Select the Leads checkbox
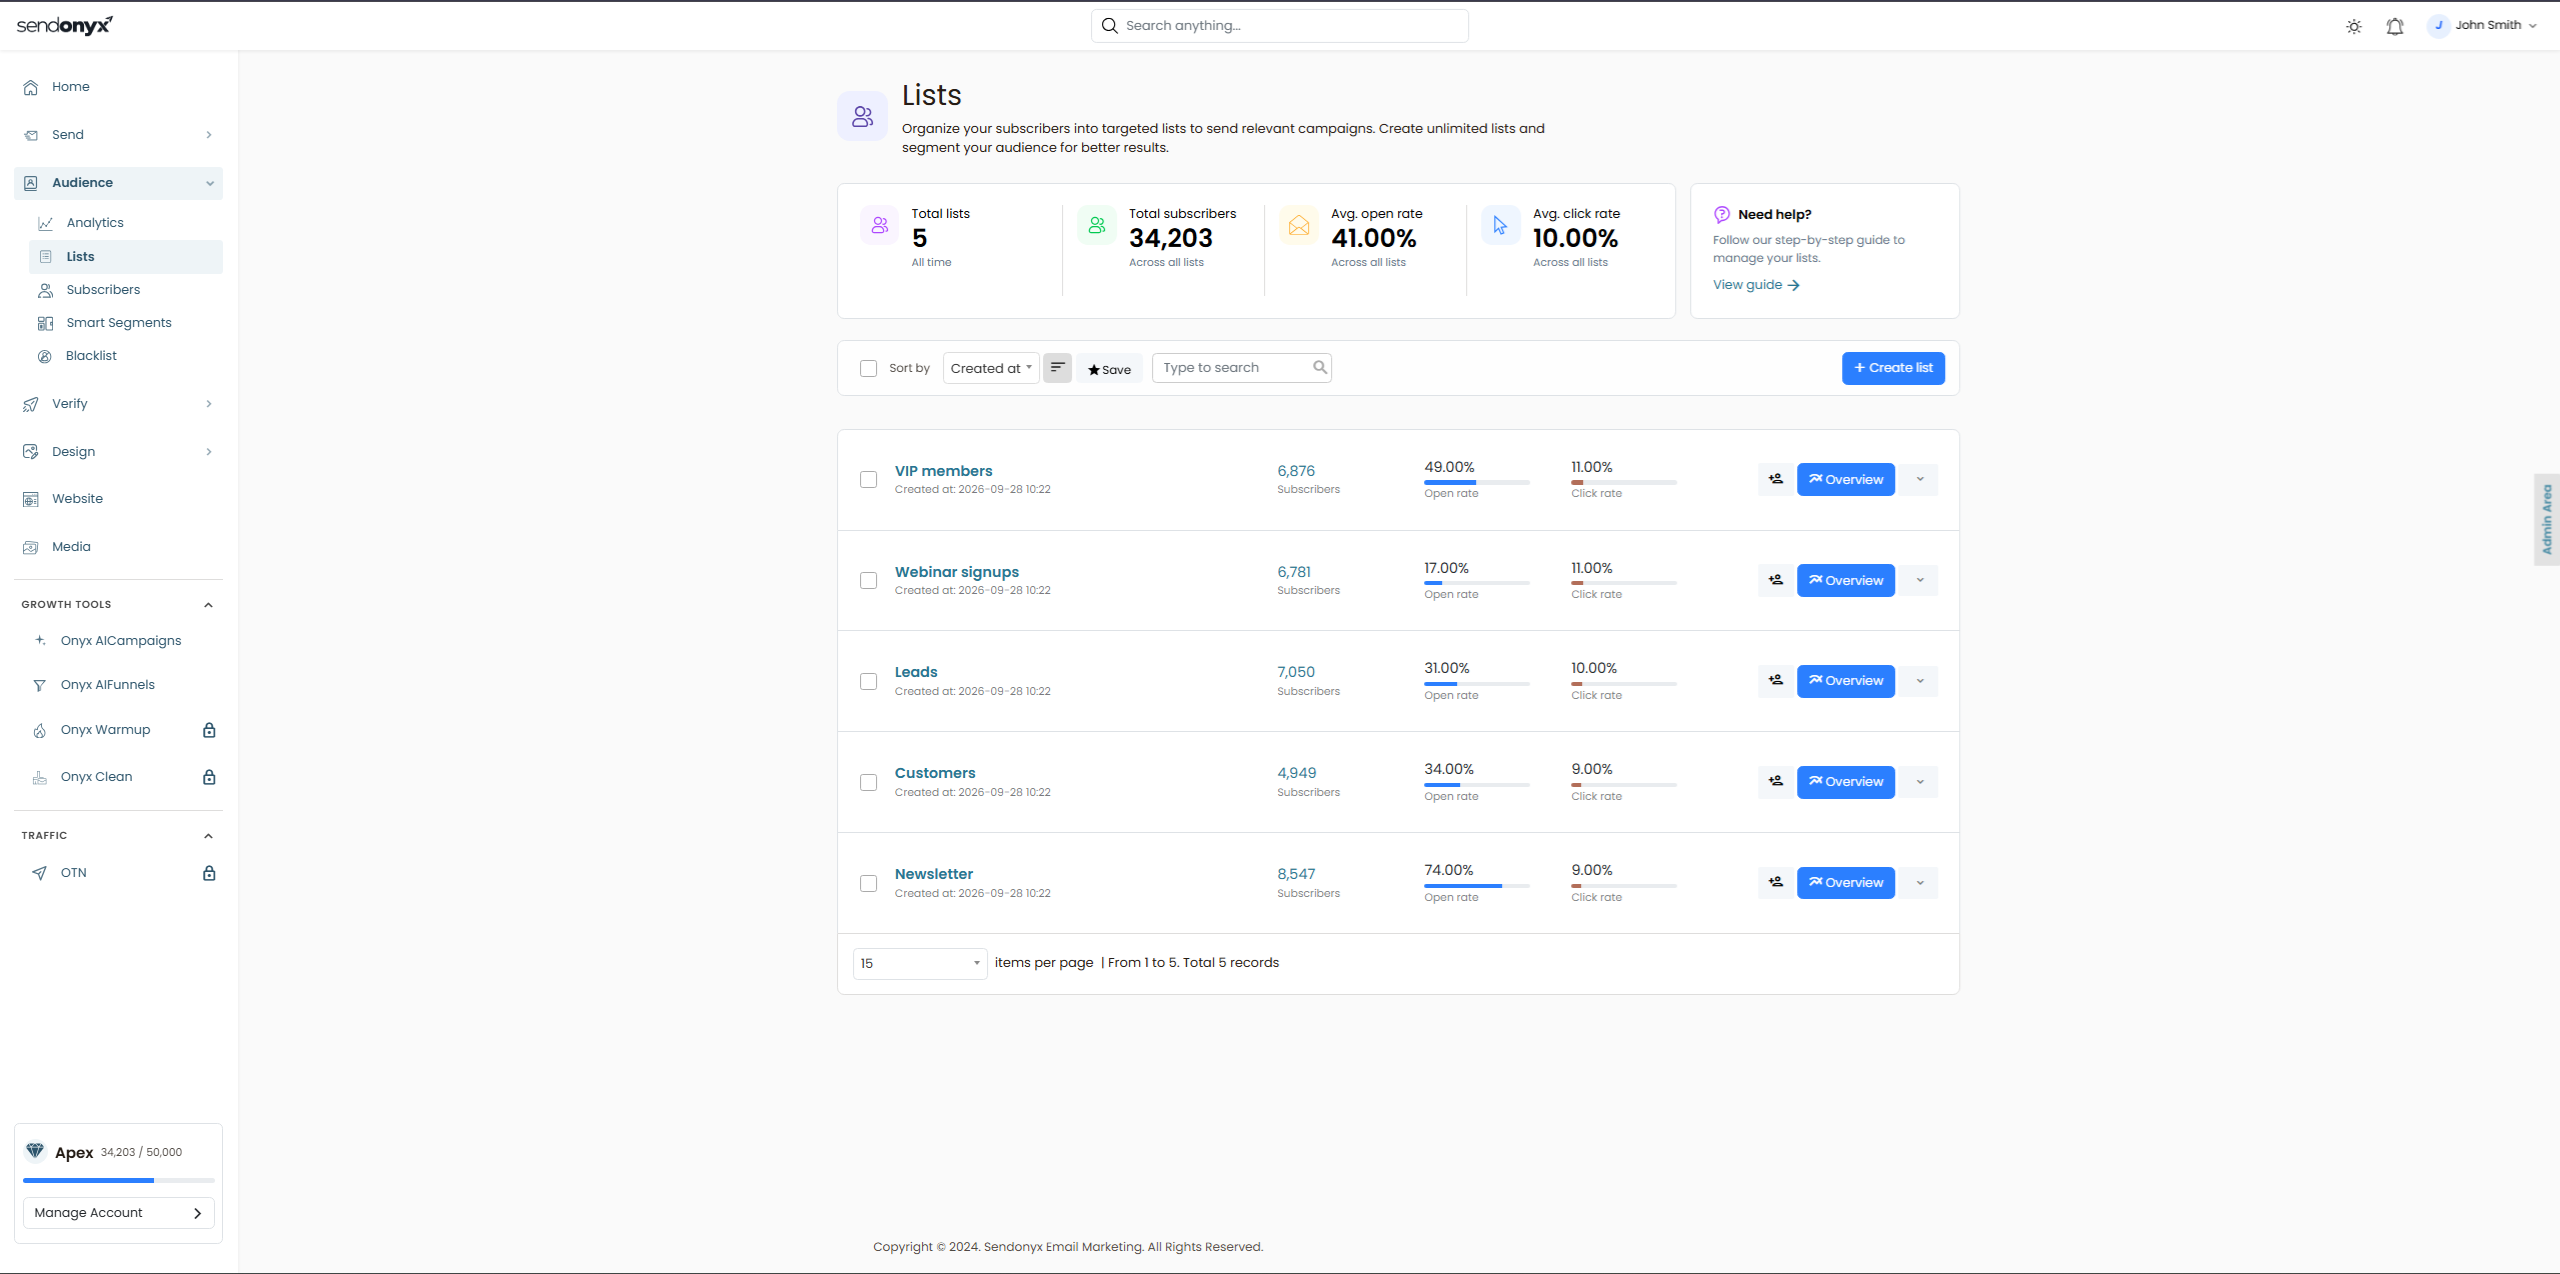The width and height of the screenshot is (2560, 1274). click(x=868, y=681)
